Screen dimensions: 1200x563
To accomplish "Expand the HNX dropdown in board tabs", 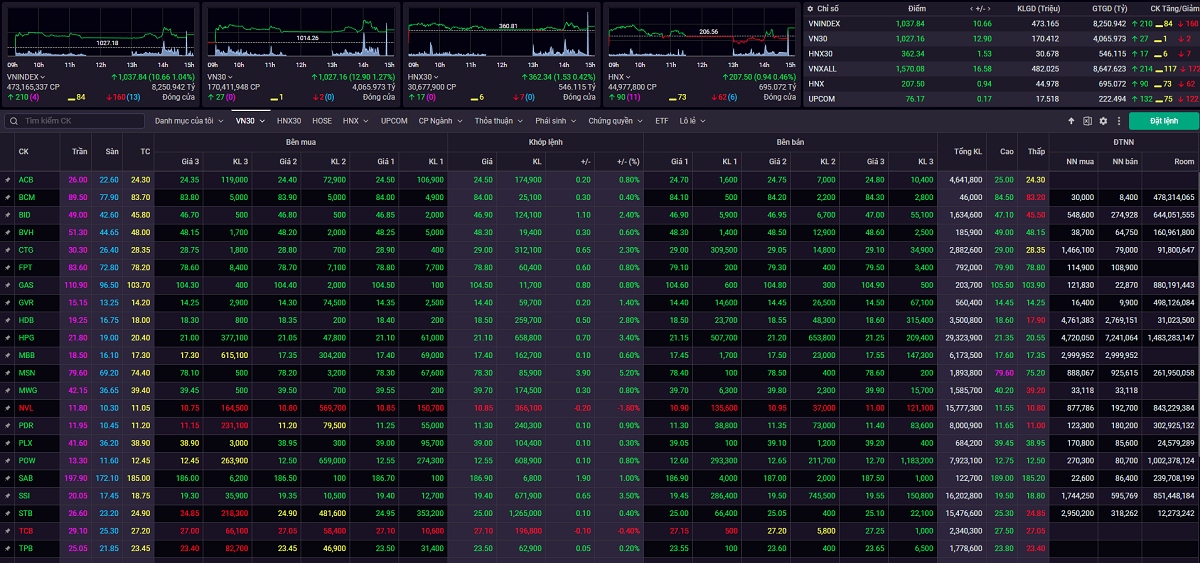I will (354, 121).
